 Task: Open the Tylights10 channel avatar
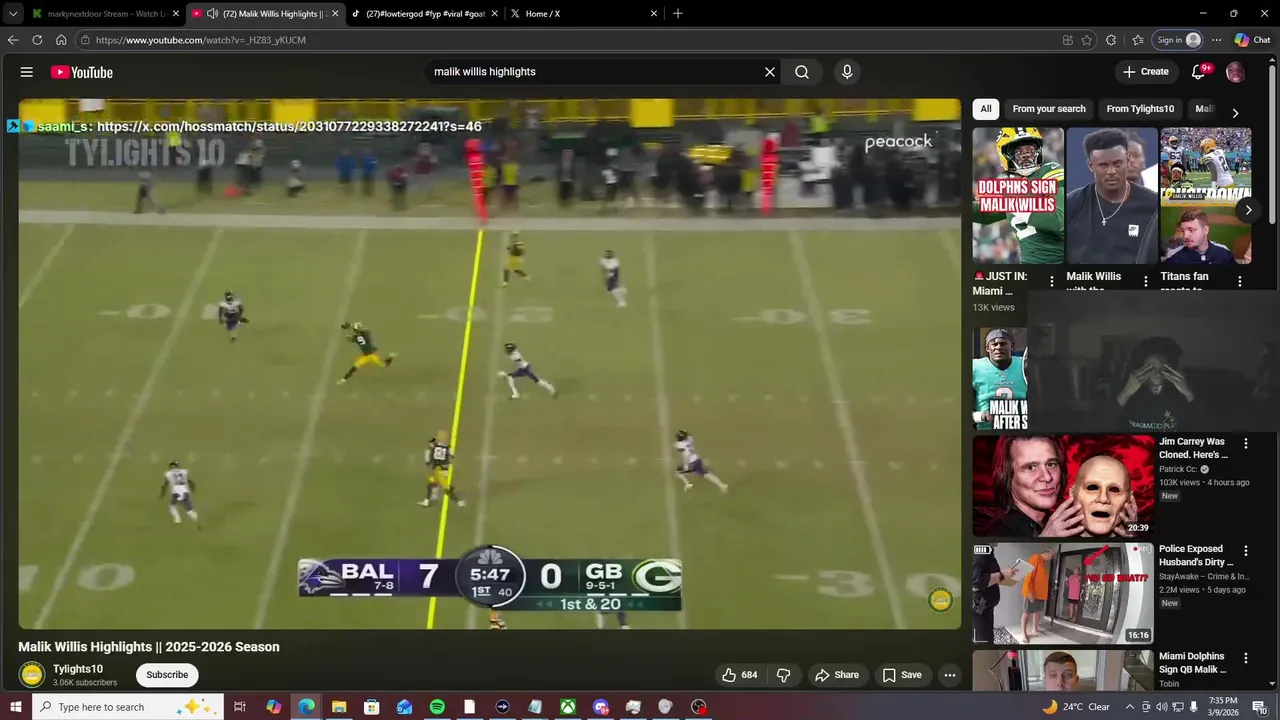(32, 675)
